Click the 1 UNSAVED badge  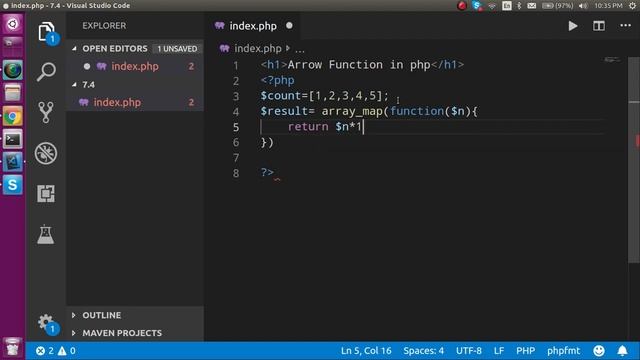click(x=177, y=49)
